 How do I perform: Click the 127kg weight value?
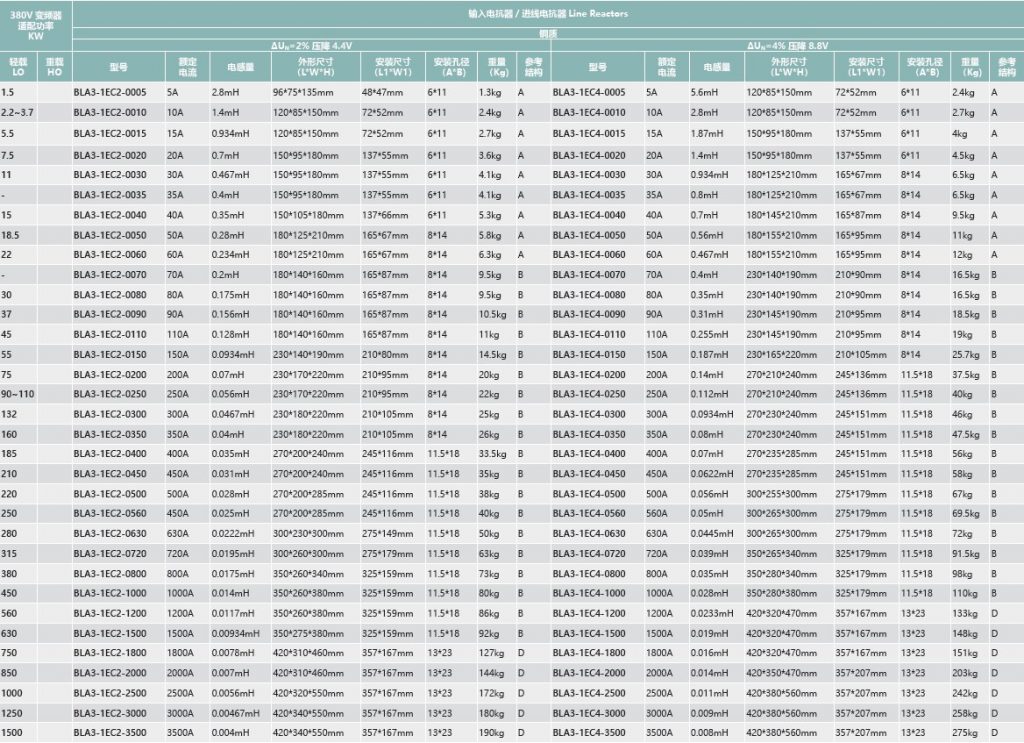(491, 653)
